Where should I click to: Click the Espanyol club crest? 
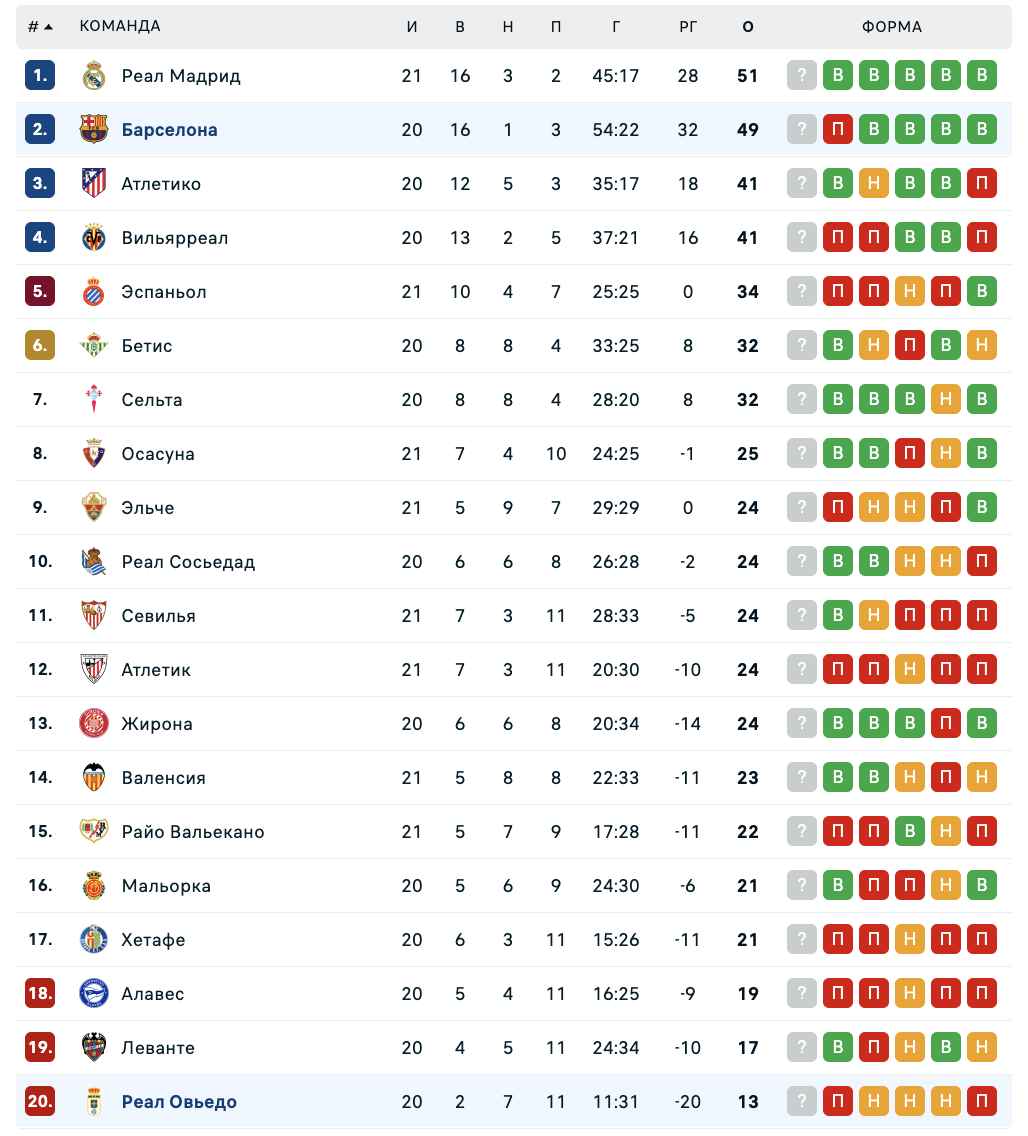pos(94,292)
